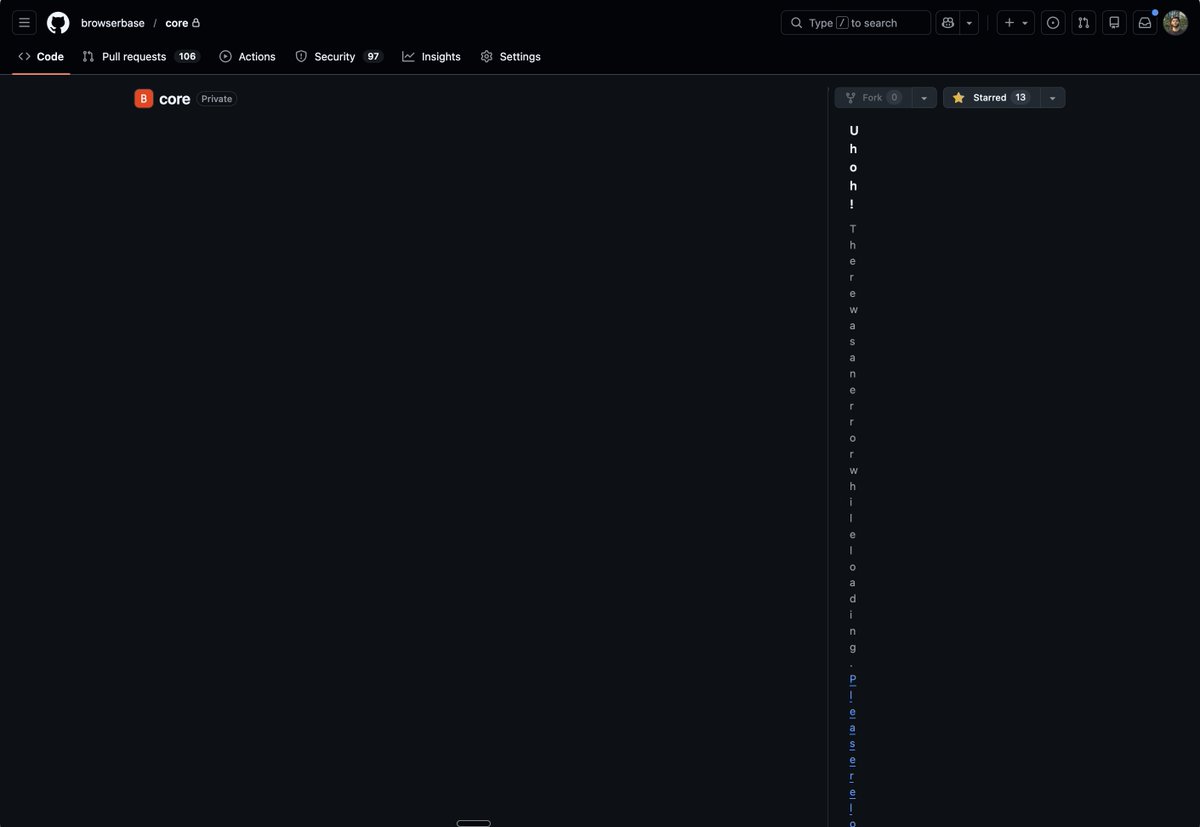This screenshot has width=1200, height=827.
Task: Open the browserbase organization link
Action: (x=113, y=23)
